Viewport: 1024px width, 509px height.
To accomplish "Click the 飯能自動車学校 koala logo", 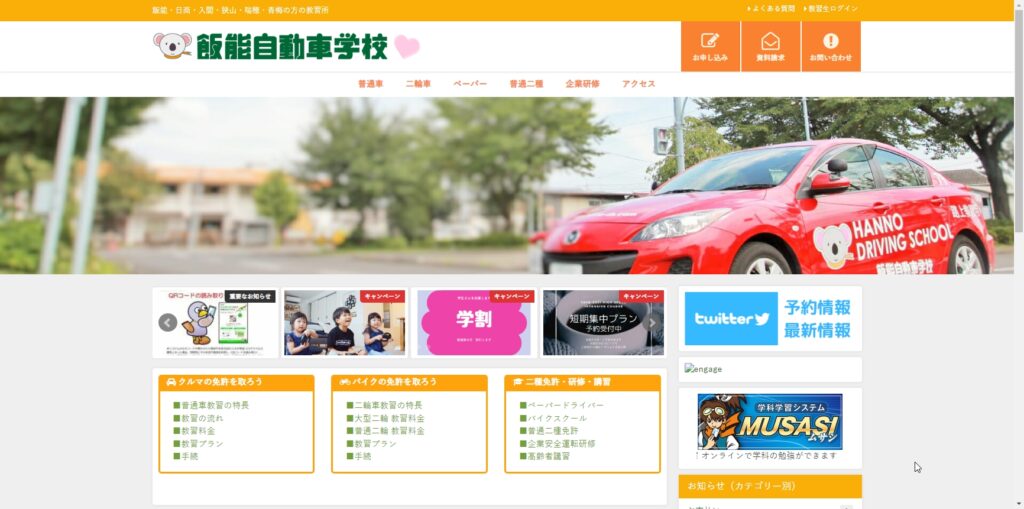I will coord(286,46).
